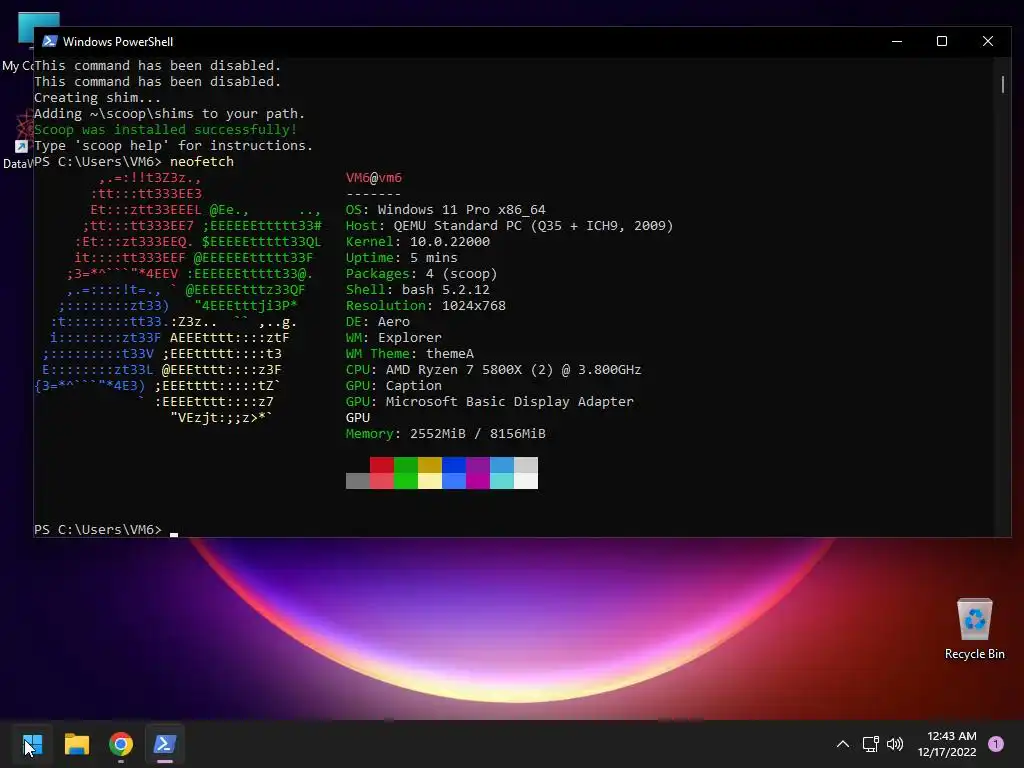Click the "DE: Aero" line
This screenshot has height=768, width=1024.
click(377, 321)
